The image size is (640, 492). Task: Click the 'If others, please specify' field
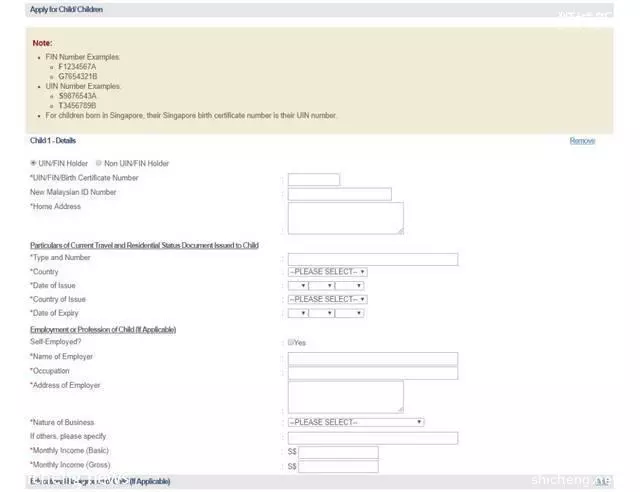[373, 438]
